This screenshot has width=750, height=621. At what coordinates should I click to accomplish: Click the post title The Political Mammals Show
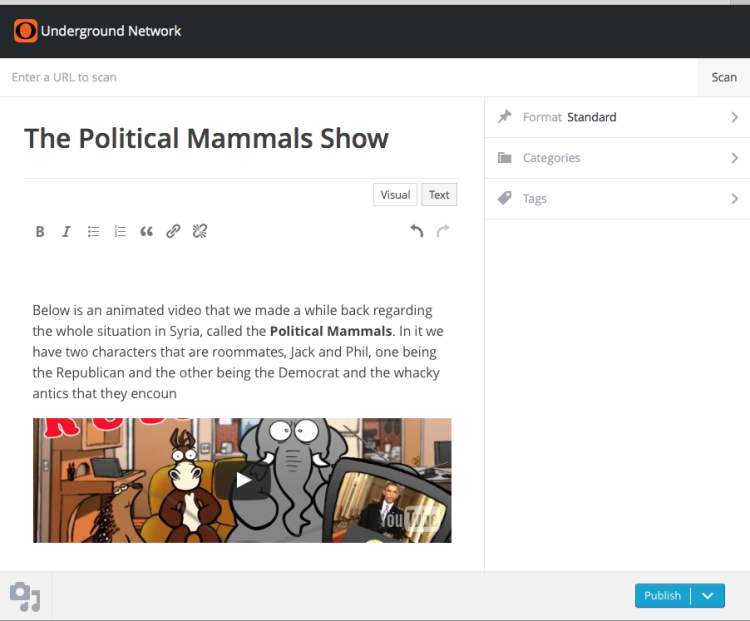click(206, 139)
